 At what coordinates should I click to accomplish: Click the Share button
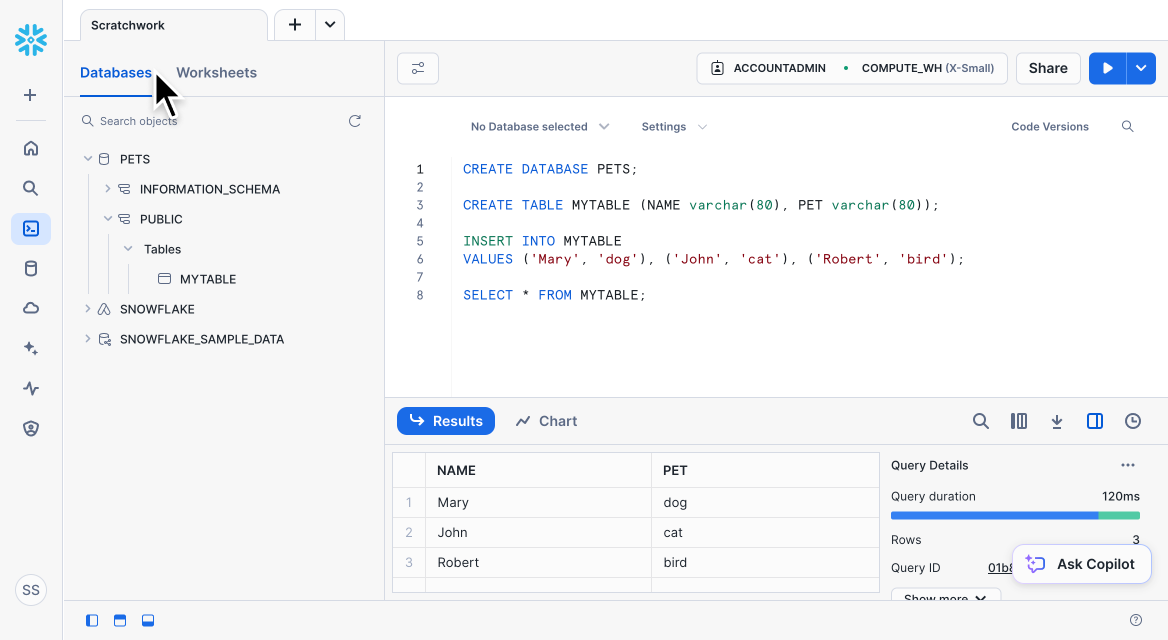(x=1047, y=68)
